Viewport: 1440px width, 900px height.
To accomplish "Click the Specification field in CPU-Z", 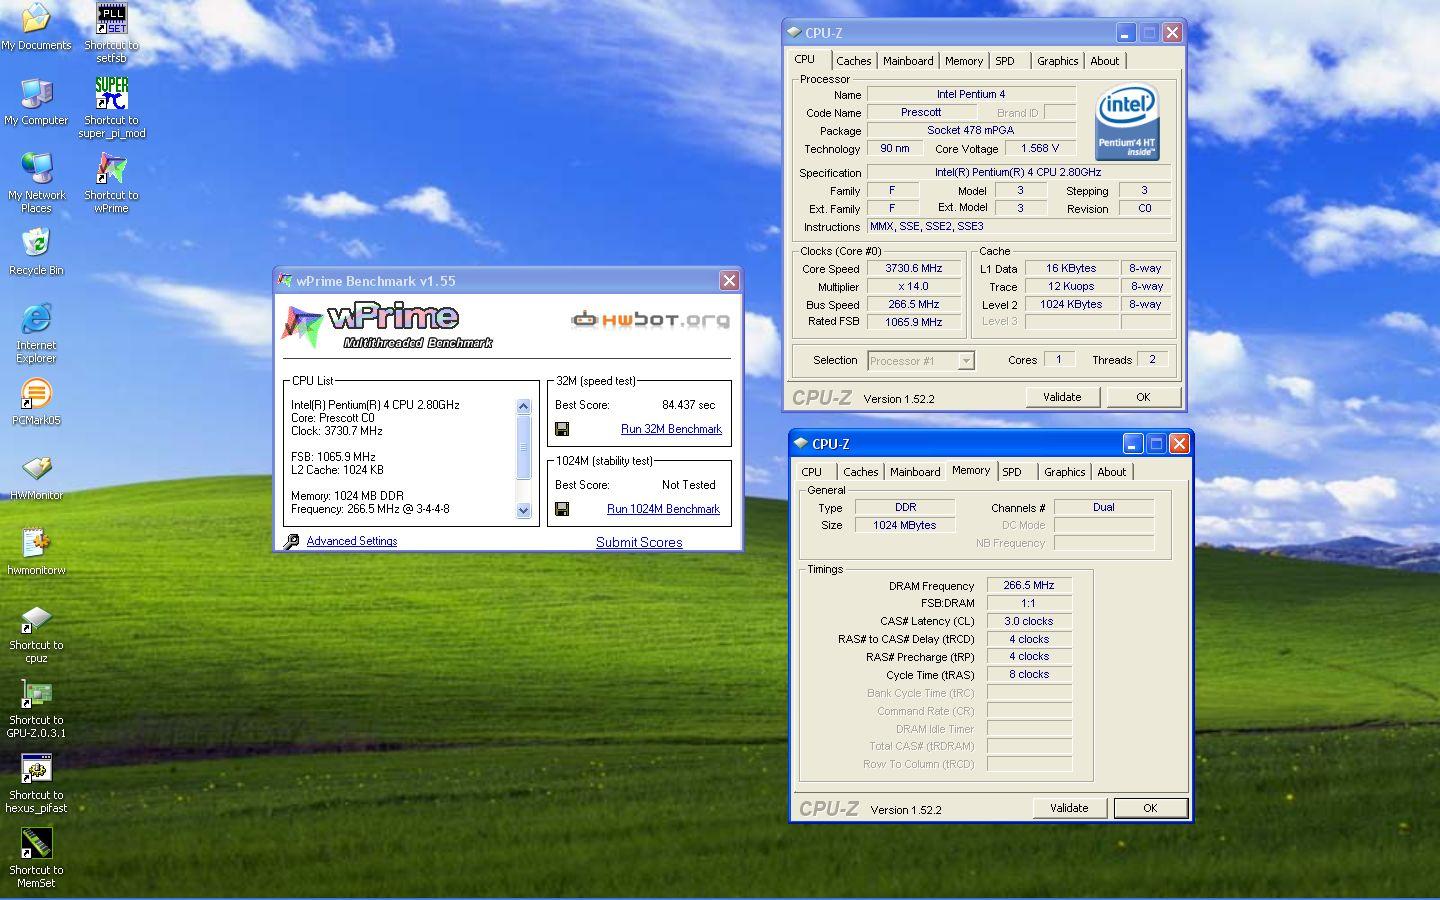I will click(x=1018, y=173).
